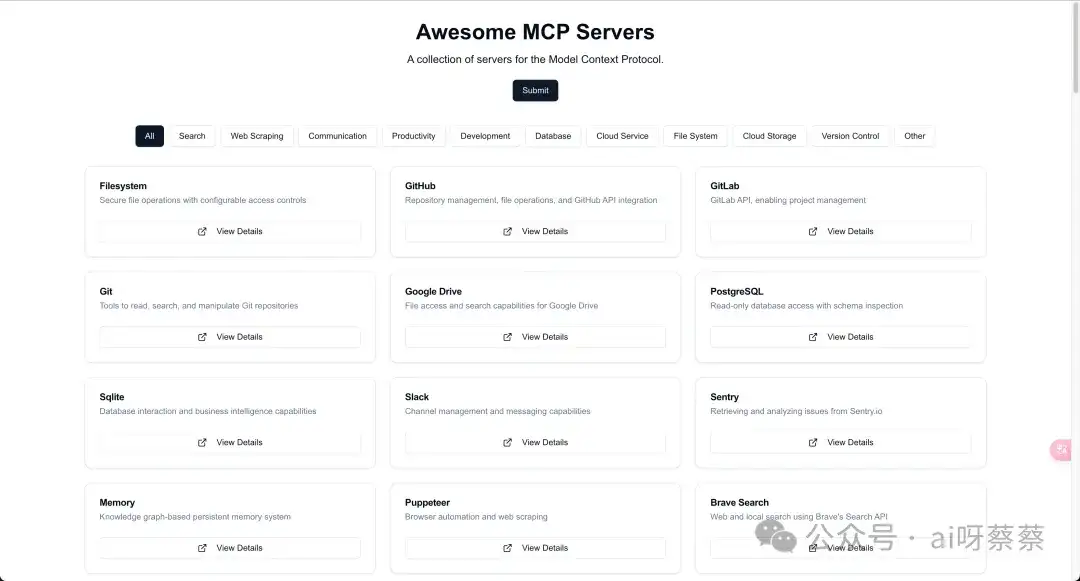Screen dimensions: 1080x581
Task: Select the Development category filter
Action: tap(485, 136)
